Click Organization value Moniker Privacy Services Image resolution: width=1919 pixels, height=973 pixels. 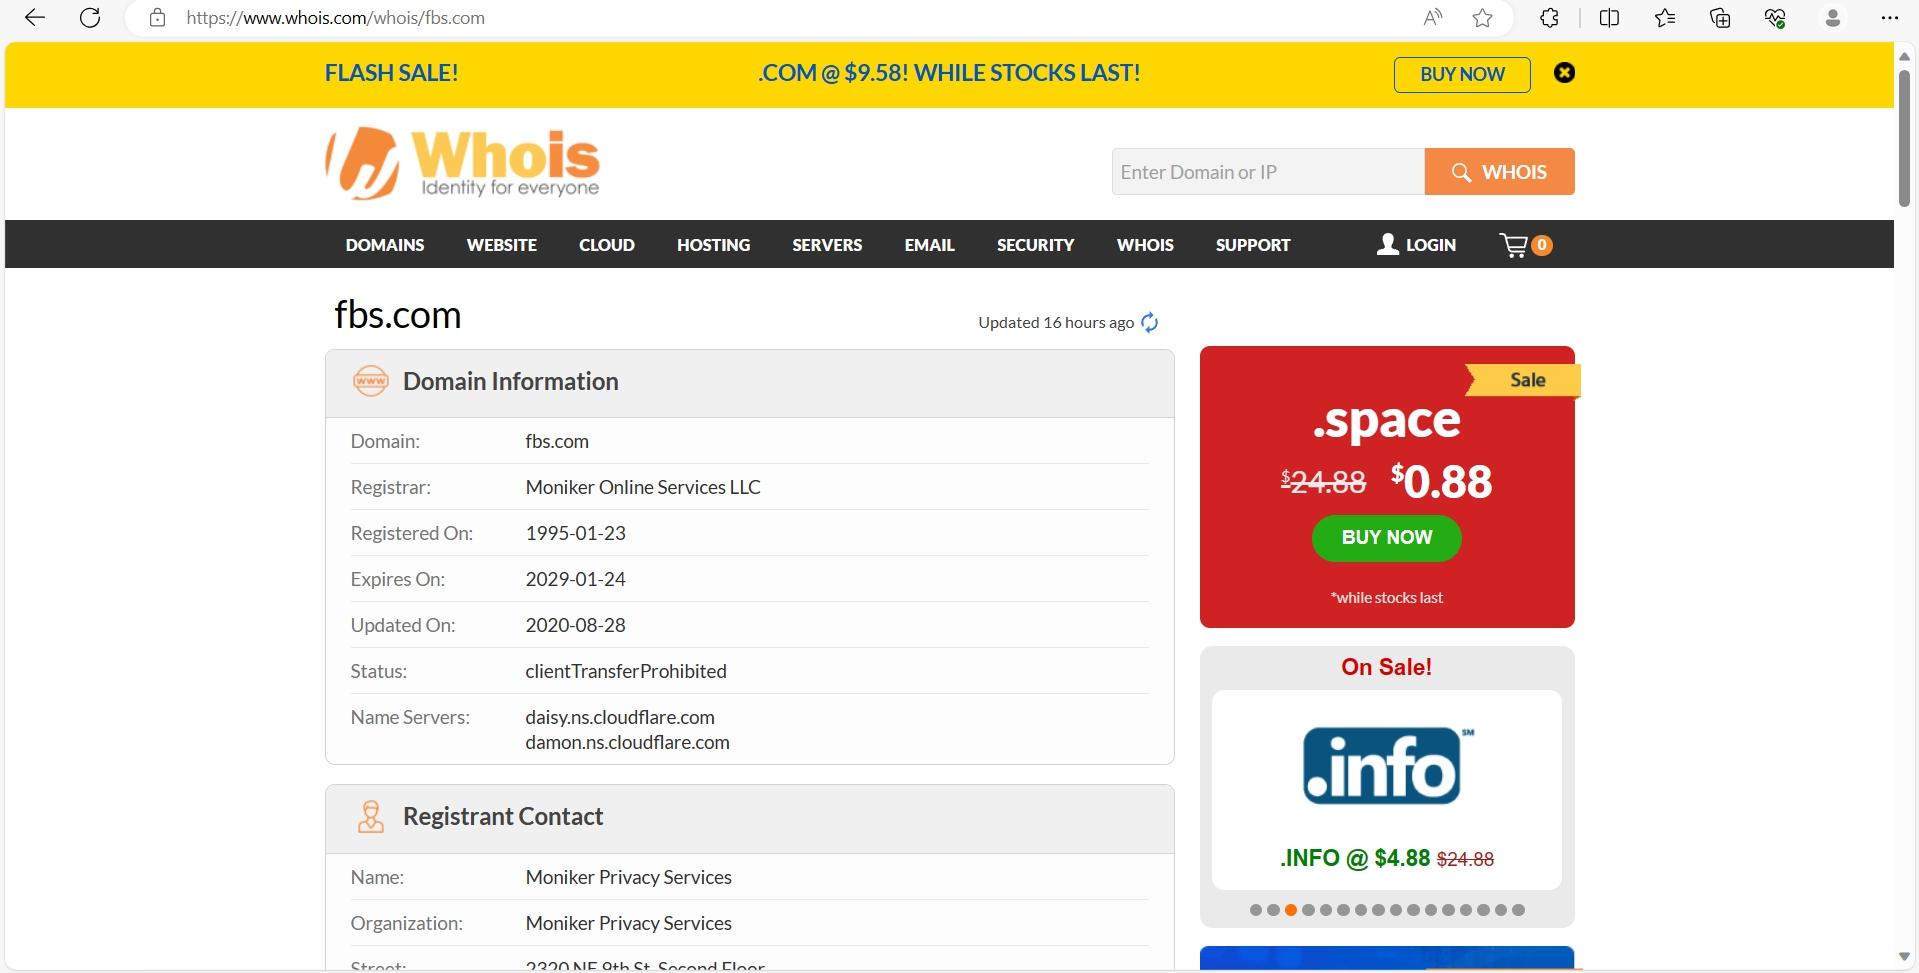point(629,923)
